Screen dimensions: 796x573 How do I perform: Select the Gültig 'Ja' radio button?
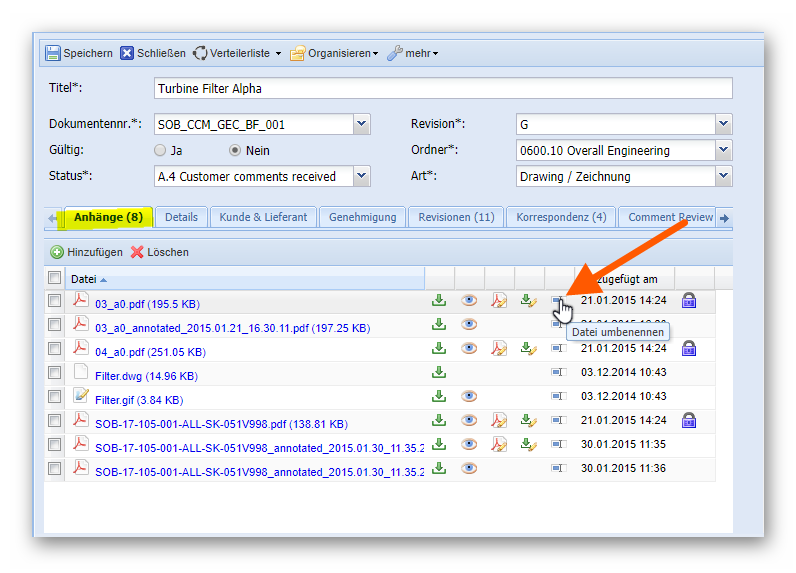[160, 151]
